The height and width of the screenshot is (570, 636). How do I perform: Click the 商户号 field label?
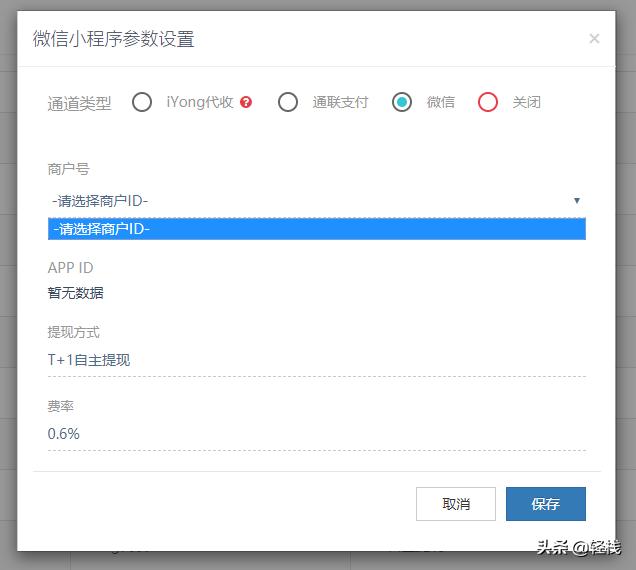[68, 169]
